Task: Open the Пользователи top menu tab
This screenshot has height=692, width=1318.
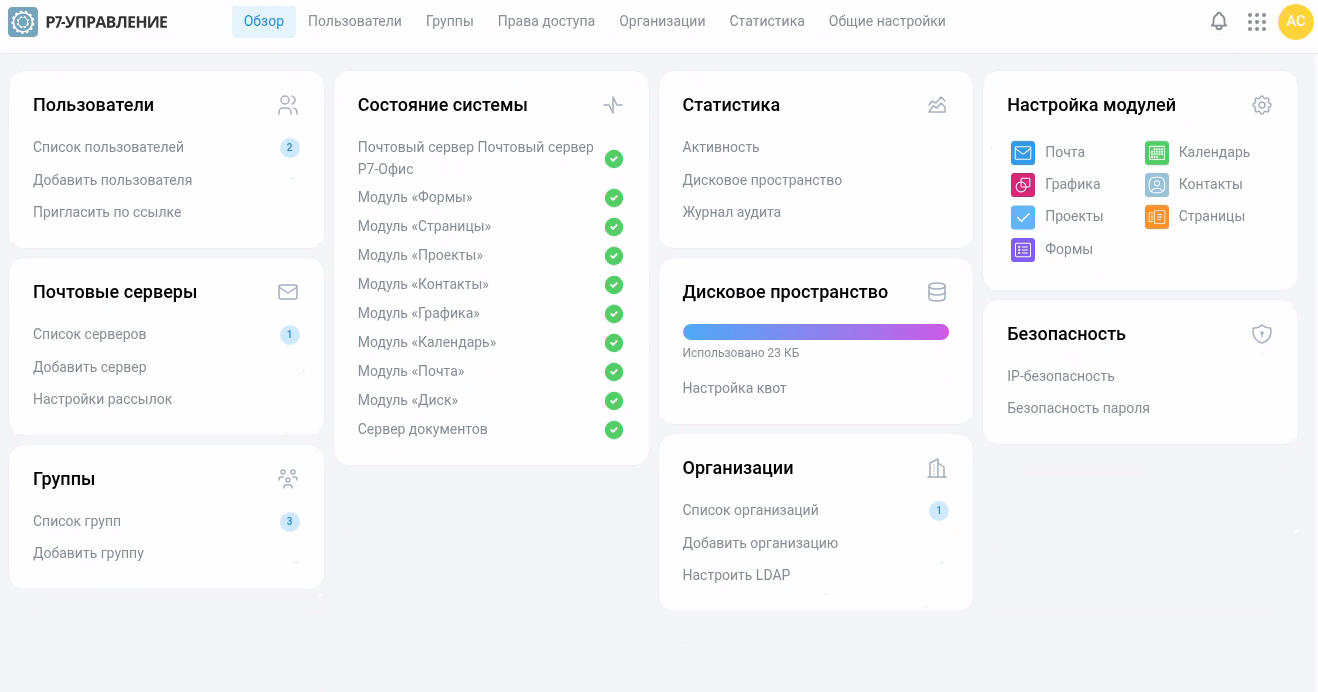Action: coord(355,21)
